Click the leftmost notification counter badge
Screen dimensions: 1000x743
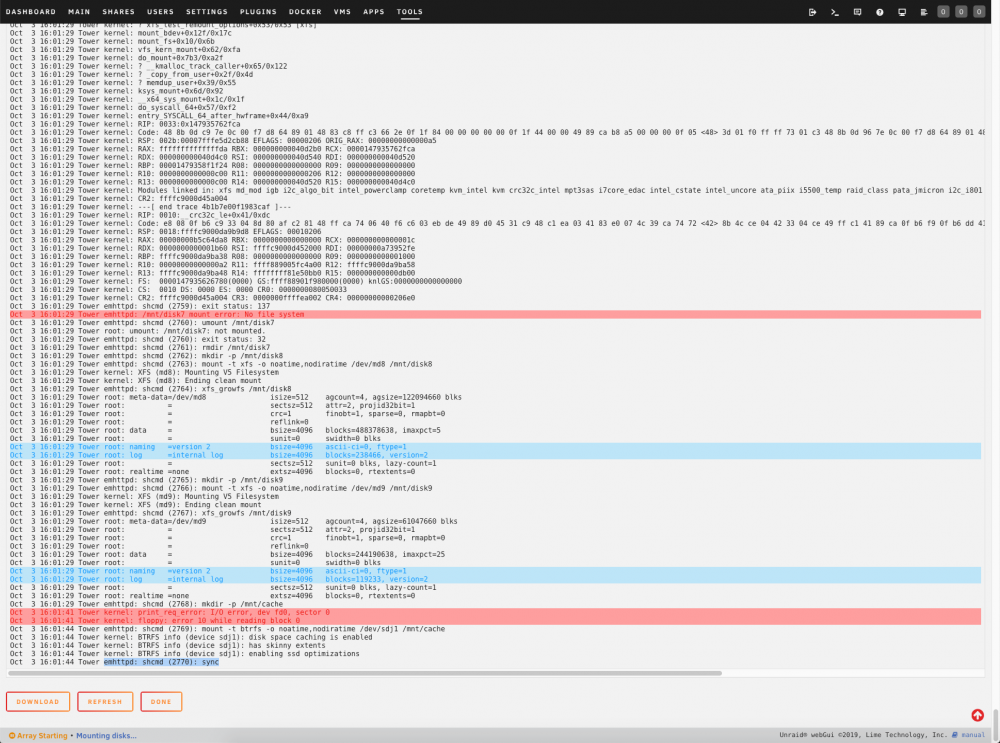pyautogui.click(x=943, y=11)
